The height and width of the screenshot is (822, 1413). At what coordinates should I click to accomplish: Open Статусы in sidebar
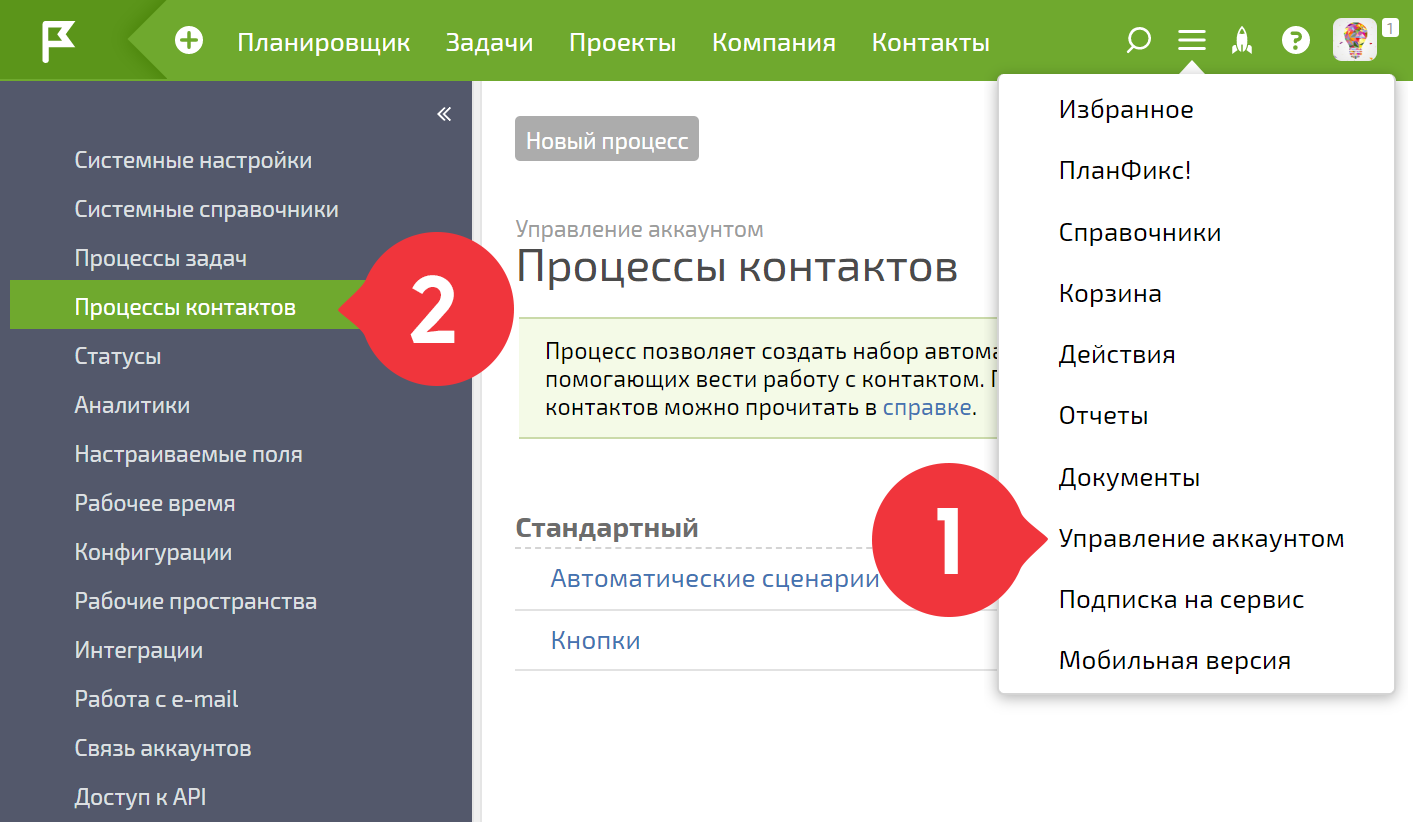click(118, 356)
